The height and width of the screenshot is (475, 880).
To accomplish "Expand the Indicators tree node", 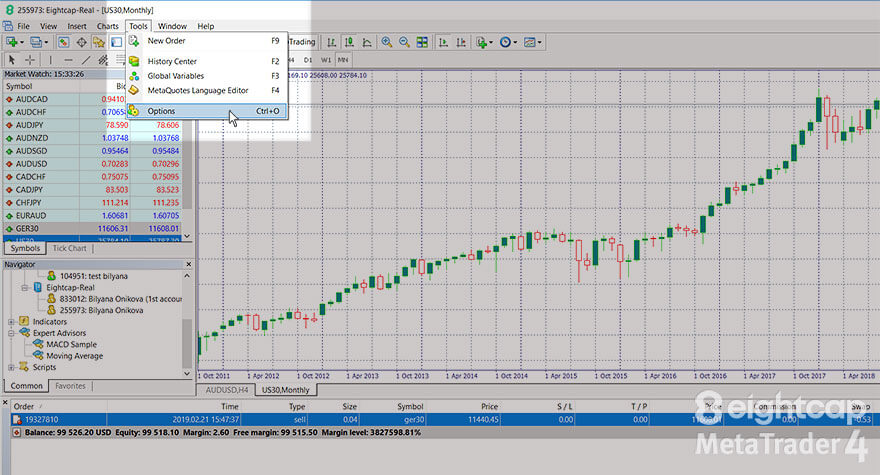I will coord(11,322).
